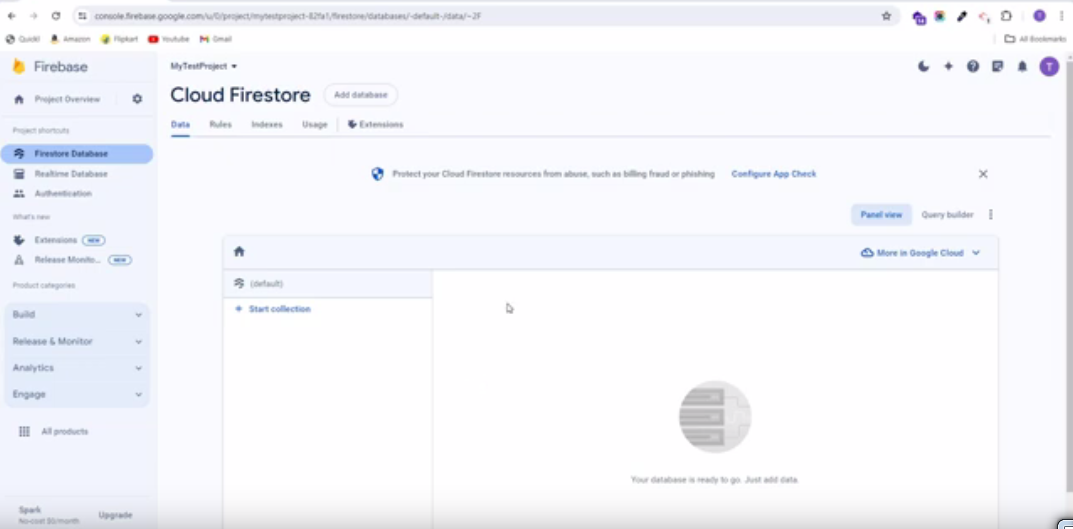Open project settings gear icon

[137, 99]
